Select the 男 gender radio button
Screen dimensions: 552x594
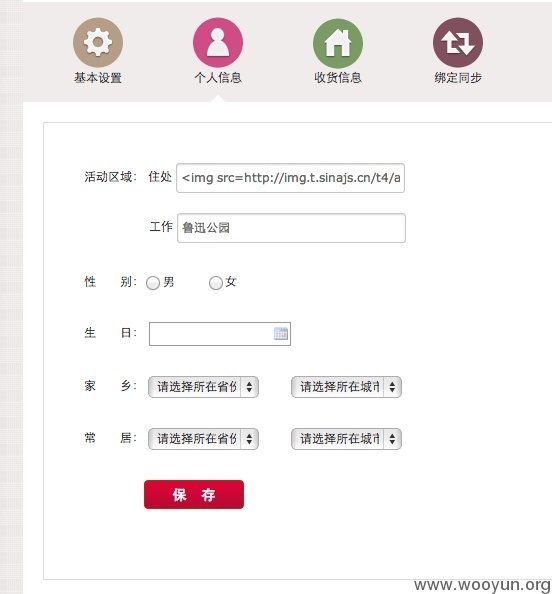153,283
